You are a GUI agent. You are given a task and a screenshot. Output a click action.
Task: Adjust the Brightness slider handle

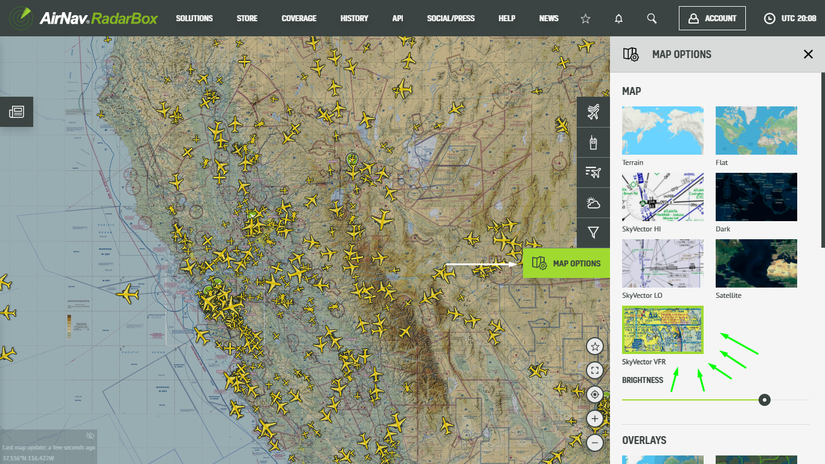(x=765, y=400)
